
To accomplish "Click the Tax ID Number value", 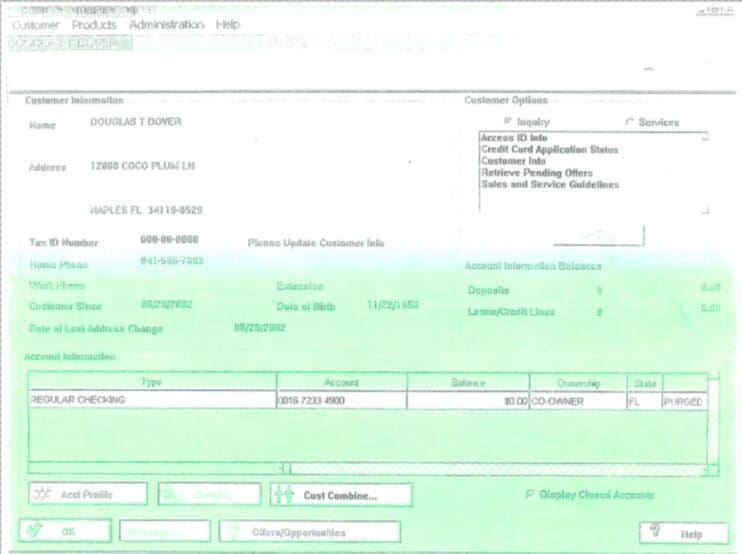I will pyautogui.click(x=169, y=239).
